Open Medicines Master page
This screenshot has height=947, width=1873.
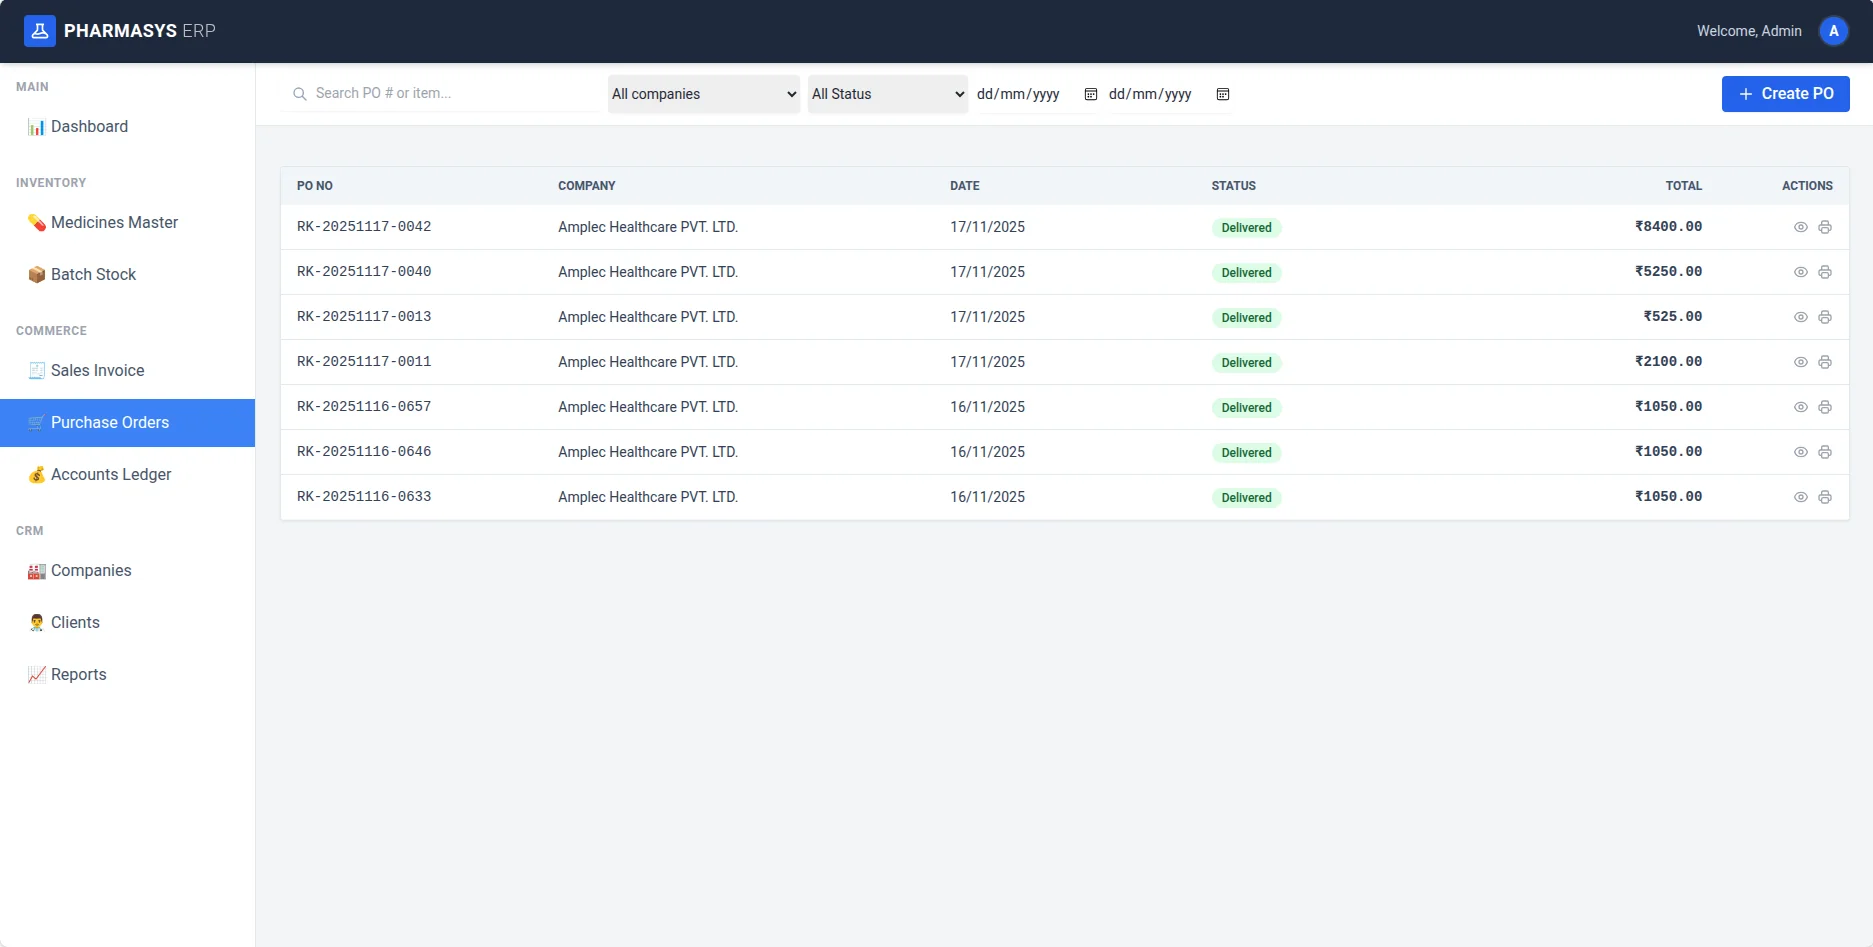pyautogui.click(x=128, y=223)
